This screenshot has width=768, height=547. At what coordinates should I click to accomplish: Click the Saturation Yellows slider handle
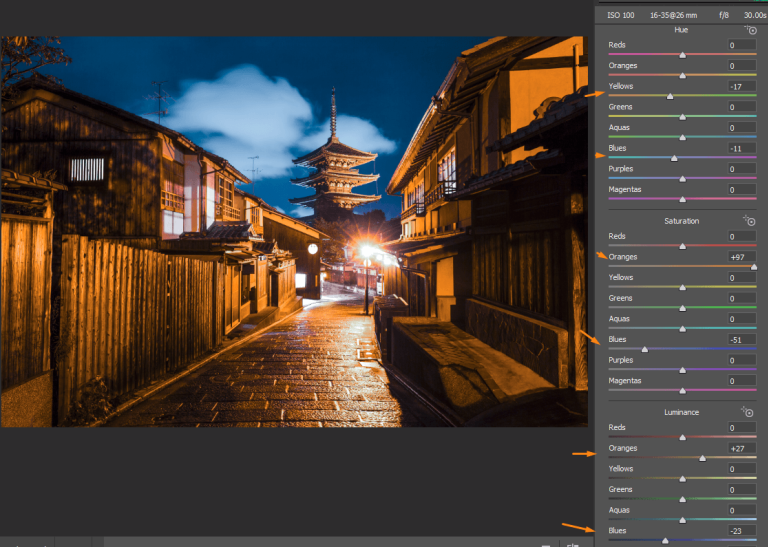click(x=682, y=287)
